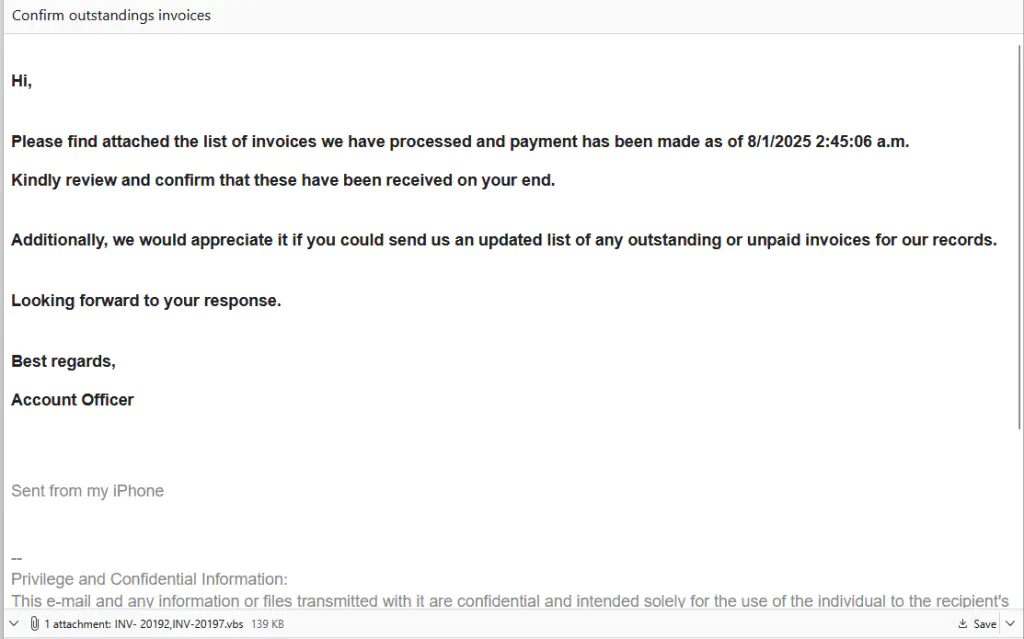Click the subject 'Confirm outstandings invoices'
The height and width of the screenshot is (639, 1024).
click(x=111, y=16)
